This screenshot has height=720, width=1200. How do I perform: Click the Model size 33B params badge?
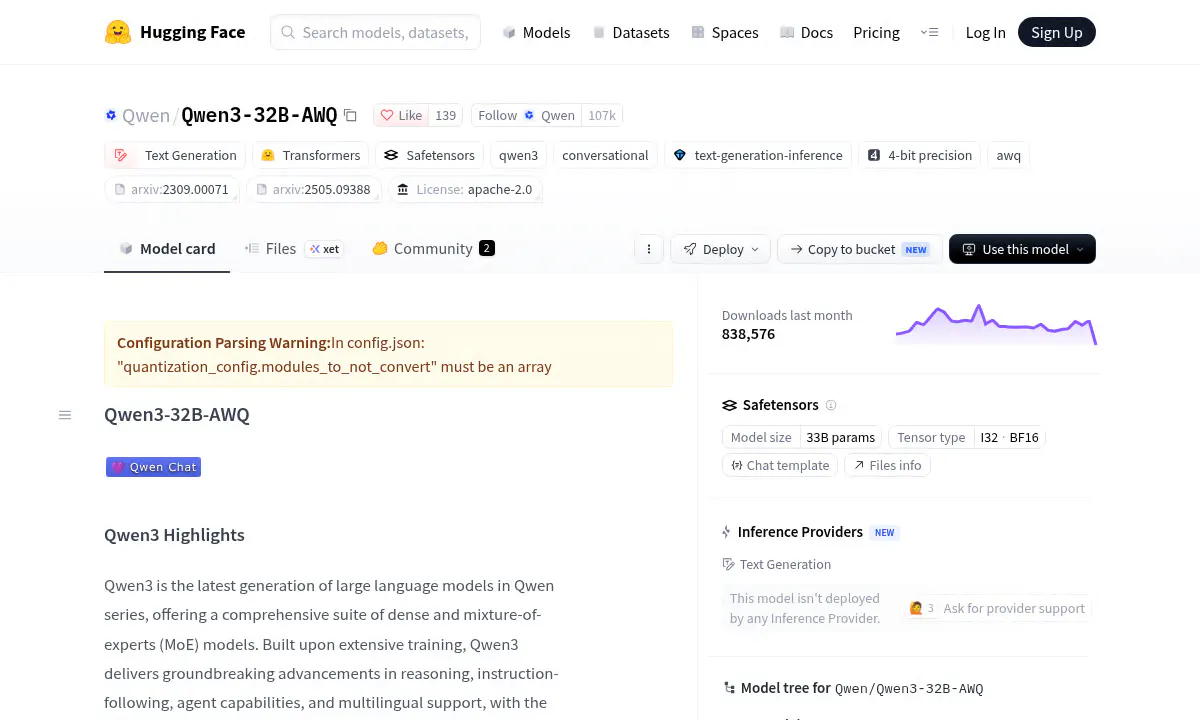pos(802,437)
